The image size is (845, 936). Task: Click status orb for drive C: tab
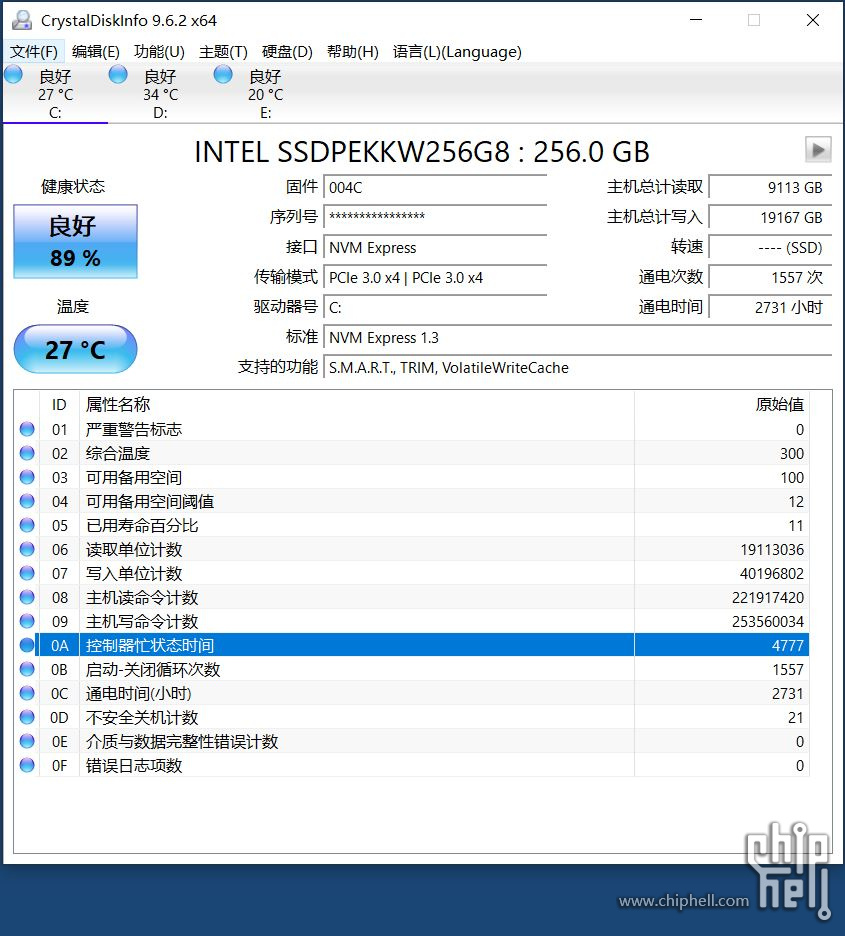pyautogui.click(x=13, y=75)
